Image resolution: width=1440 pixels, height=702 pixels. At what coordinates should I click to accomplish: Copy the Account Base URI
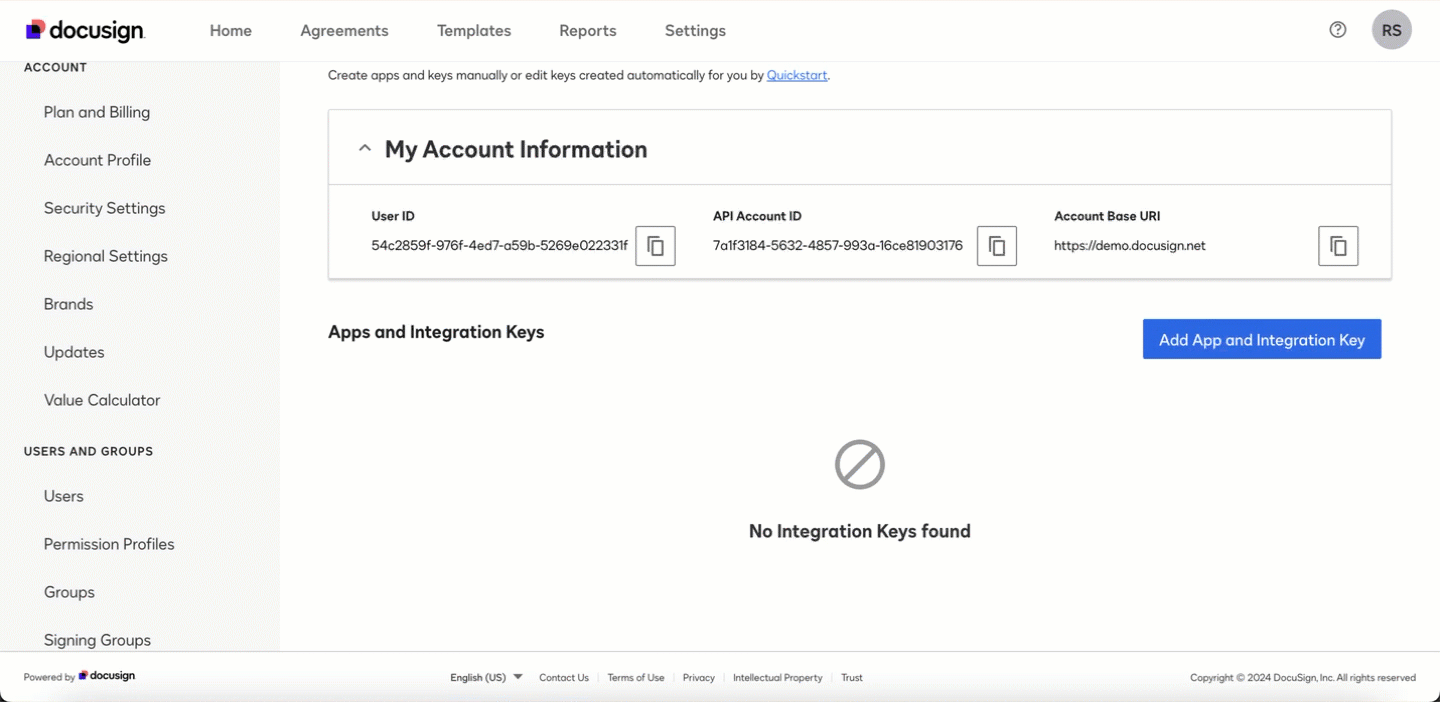click(x=1338, y=246)
